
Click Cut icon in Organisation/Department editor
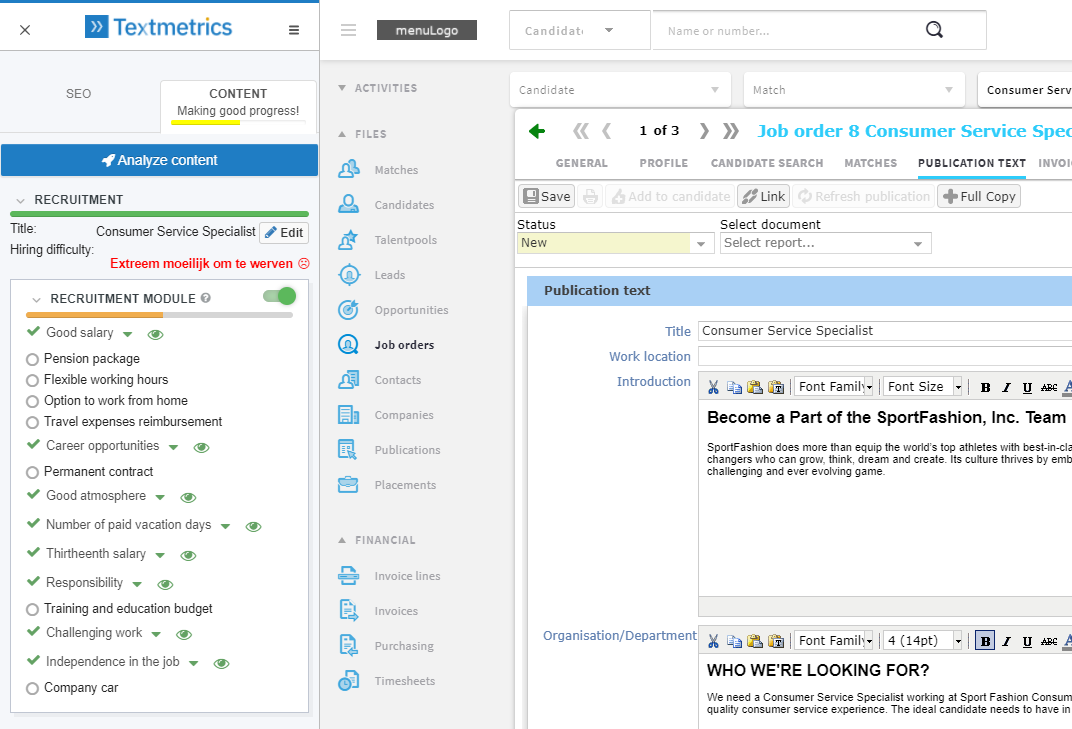pyautogui.click(x=713, y=641)
